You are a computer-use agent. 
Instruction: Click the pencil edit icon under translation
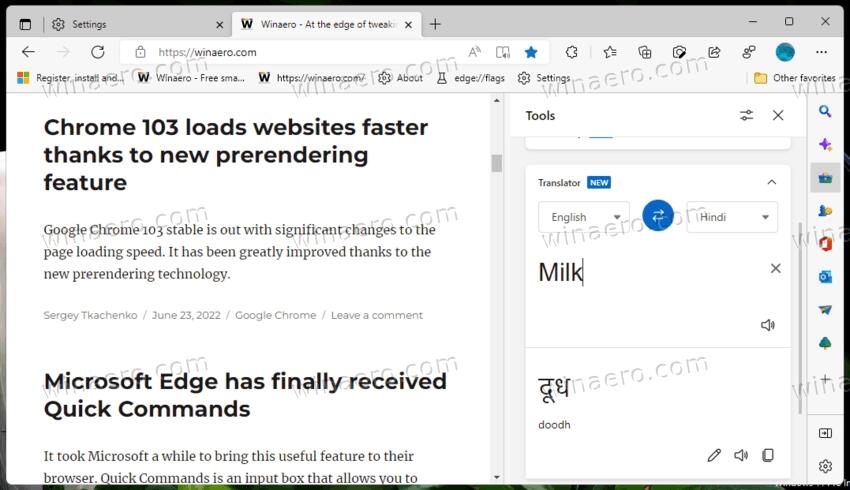(x=713, y=455)
